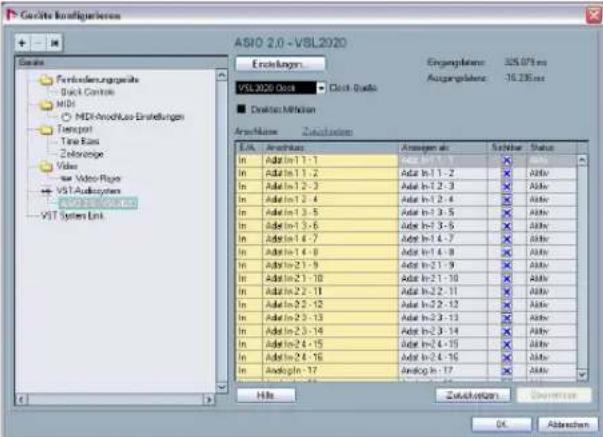Click the Video-Player icon in tree
The image size is (603, 437).
(66, 178)
